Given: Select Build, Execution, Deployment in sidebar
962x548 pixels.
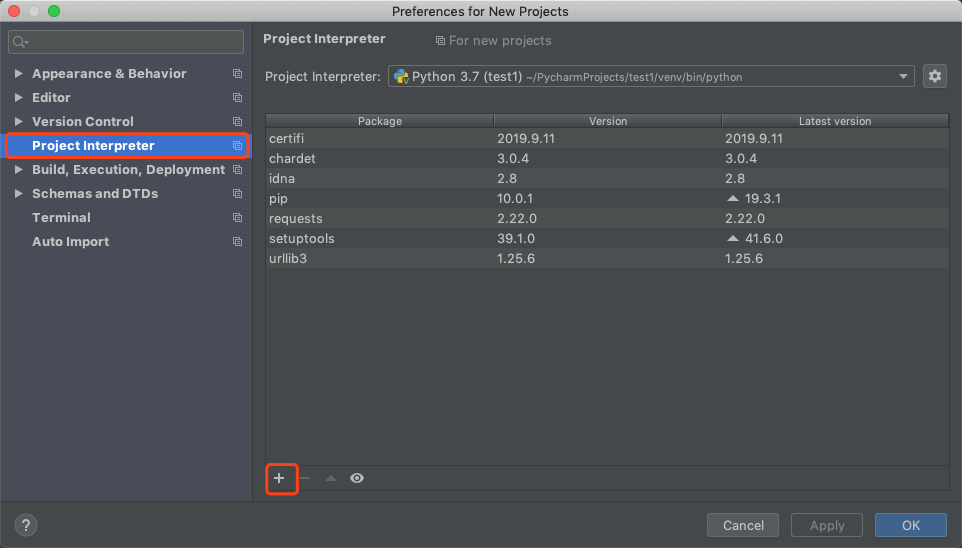Looking at the screenshot, I should point(128,169).
